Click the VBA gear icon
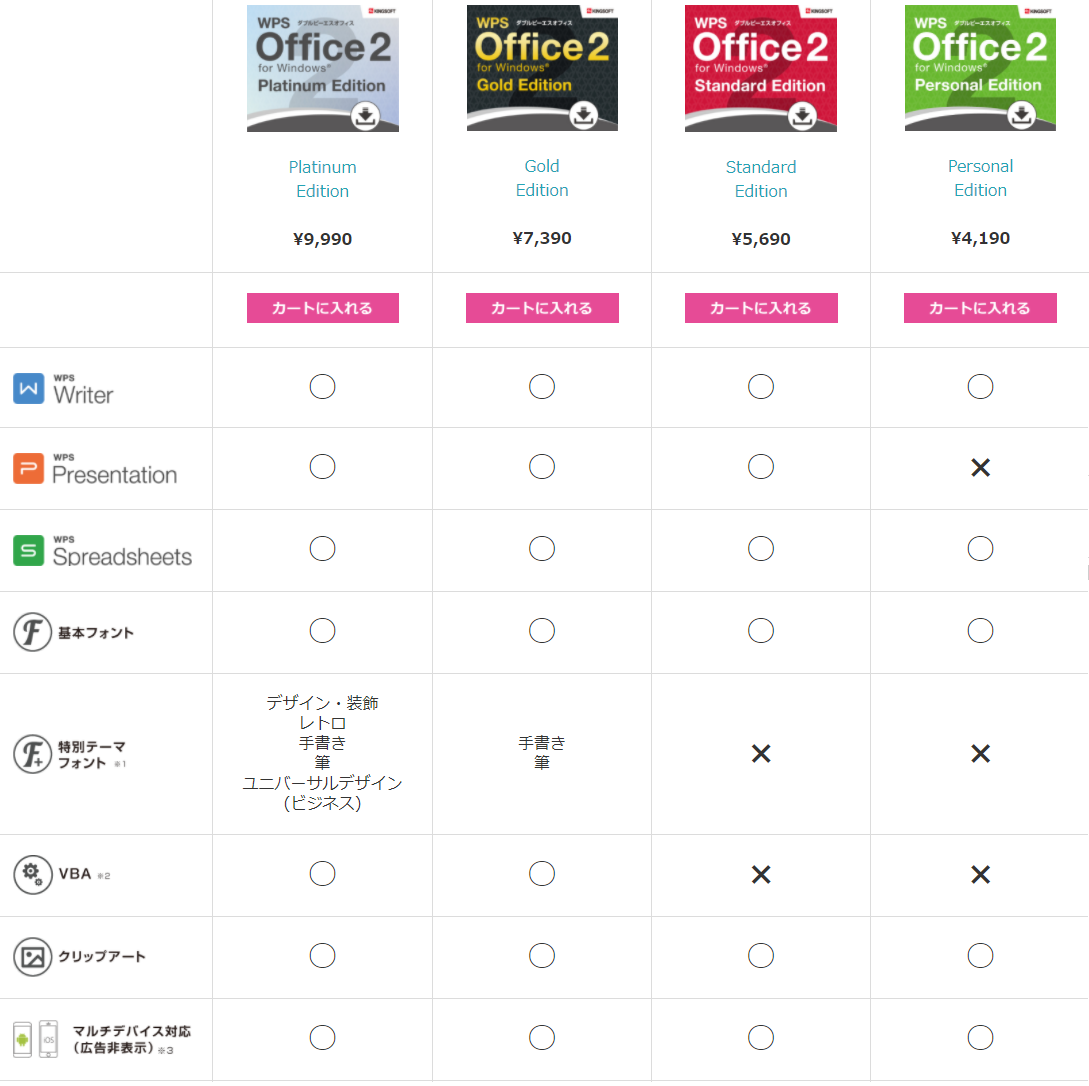 33,875
